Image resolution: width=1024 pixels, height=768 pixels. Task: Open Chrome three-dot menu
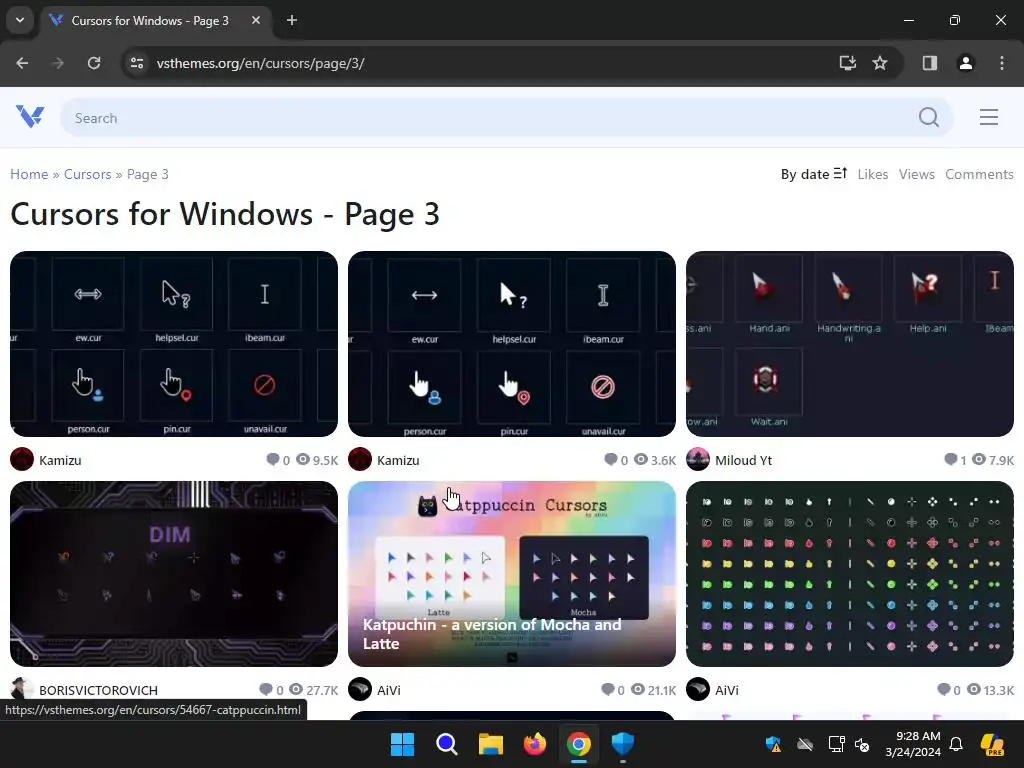[1002, 63]
